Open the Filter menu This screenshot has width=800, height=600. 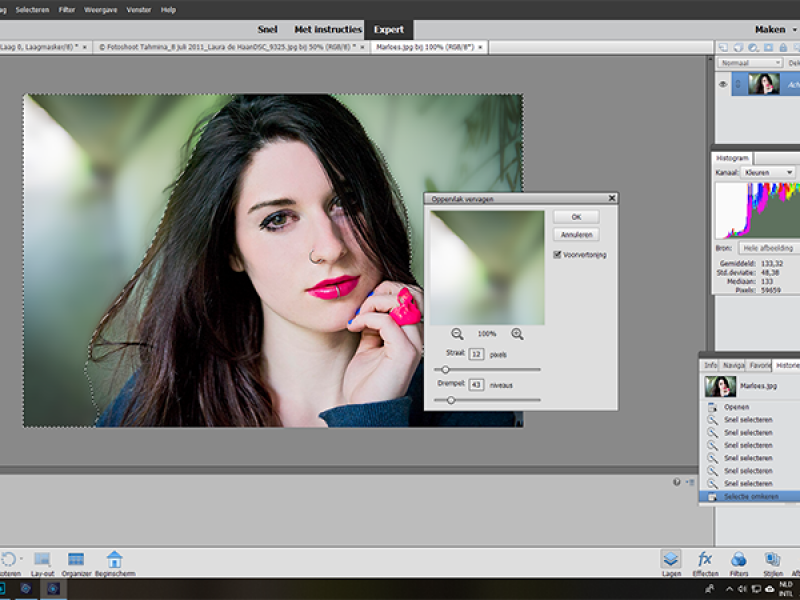coord(67,9)
